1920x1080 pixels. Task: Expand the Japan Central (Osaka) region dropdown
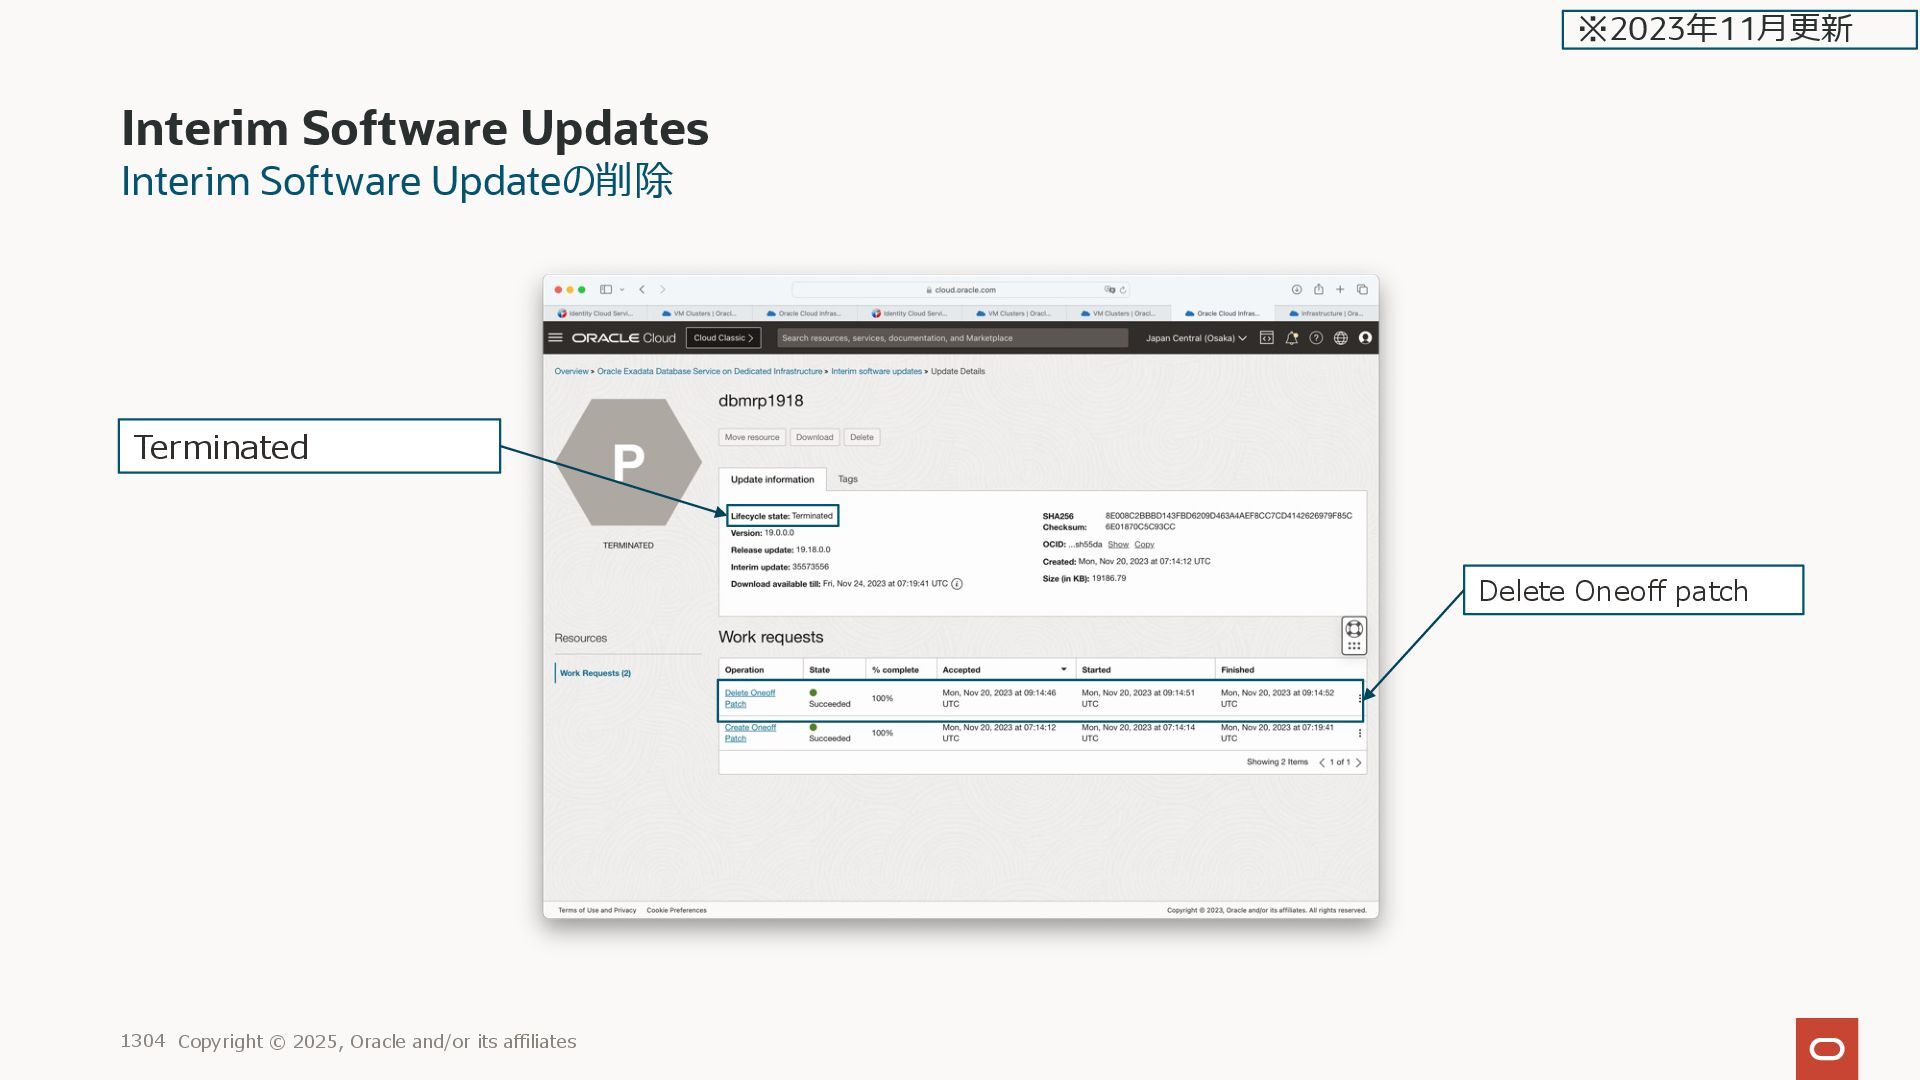(1196, 338)
